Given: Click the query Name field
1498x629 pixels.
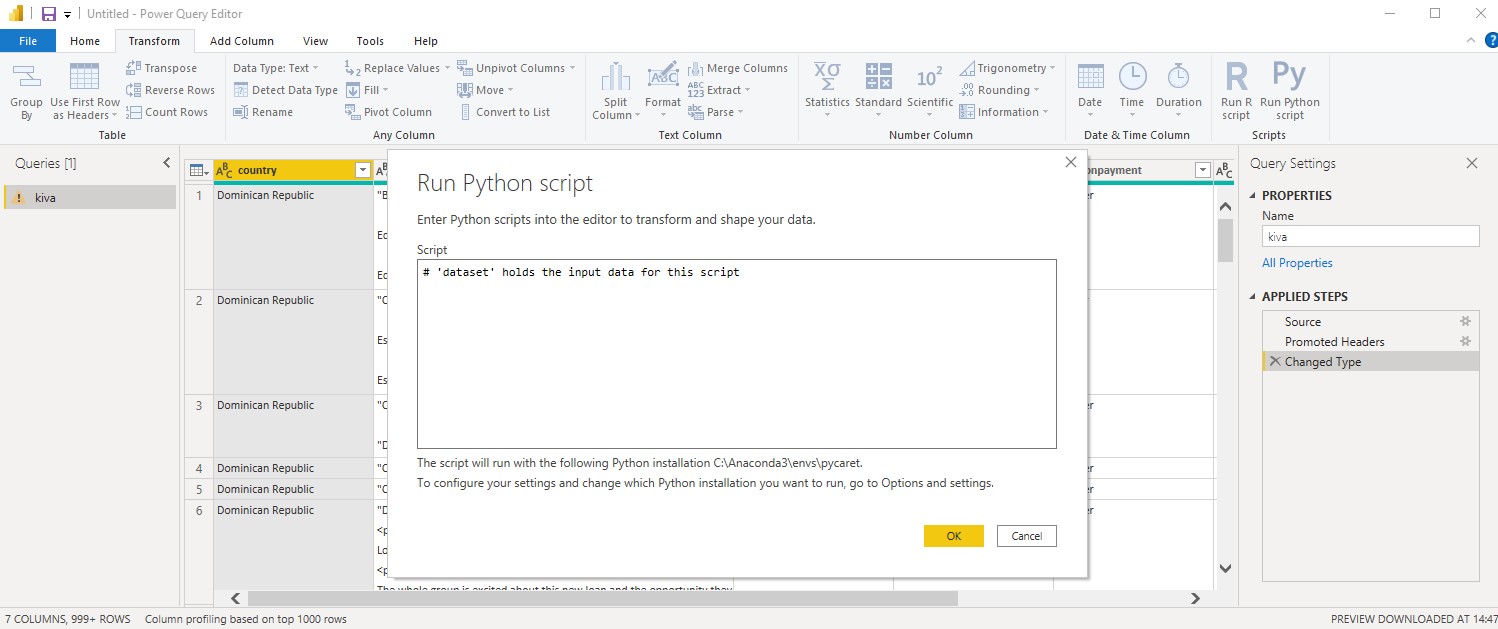Looking at the screenshot, I should (1370, 237).
